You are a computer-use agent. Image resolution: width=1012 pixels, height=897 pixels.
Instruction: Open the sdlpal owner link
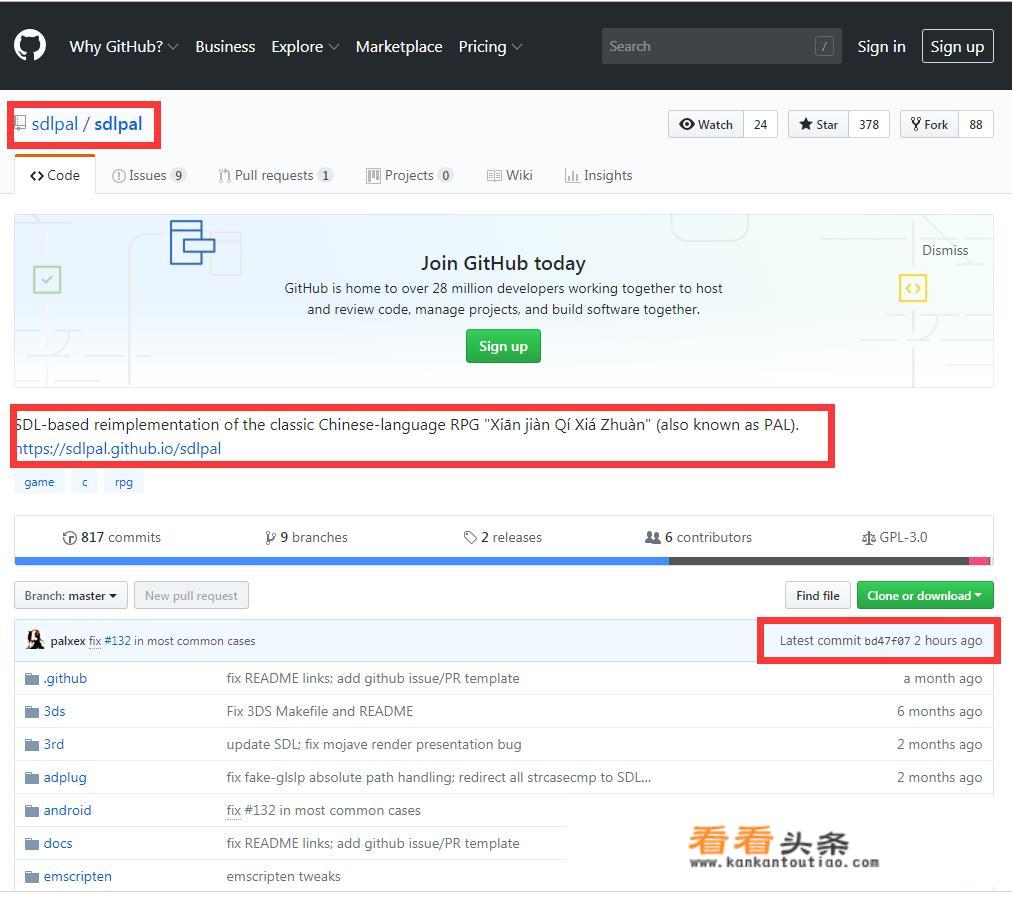54,123
